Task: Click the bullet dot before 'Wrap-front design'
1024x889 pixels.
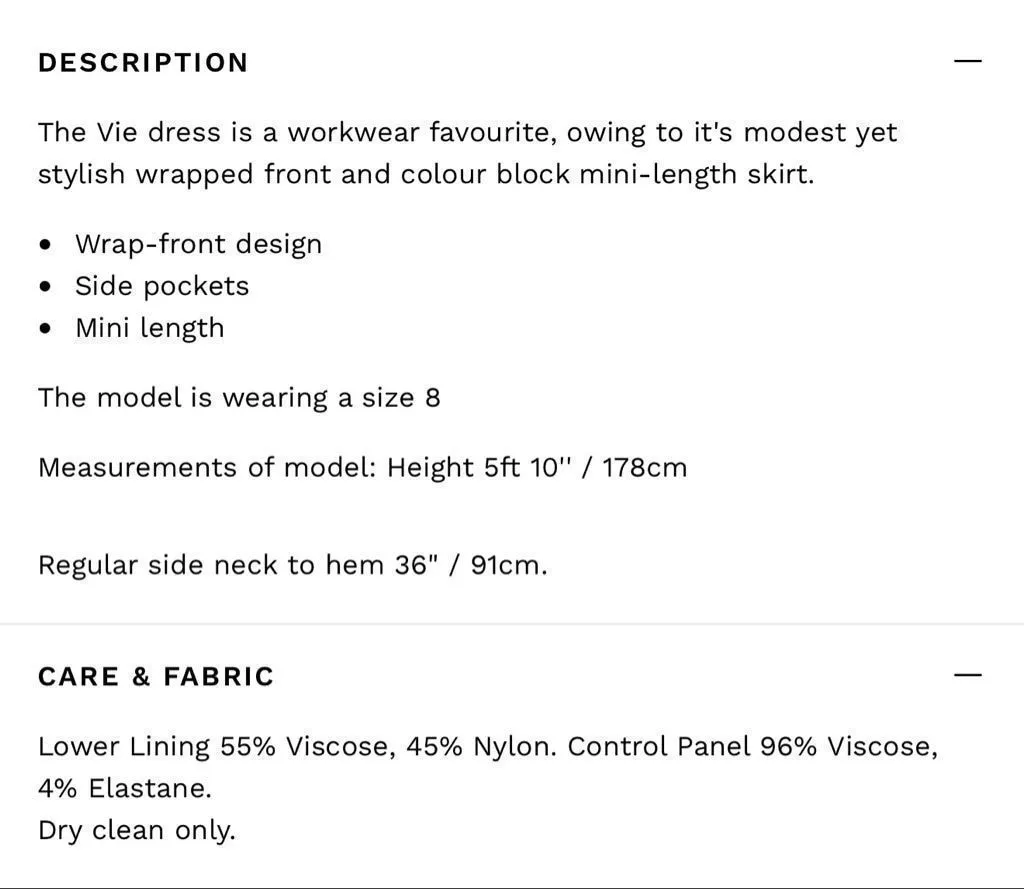Action: tap(45, 245)
